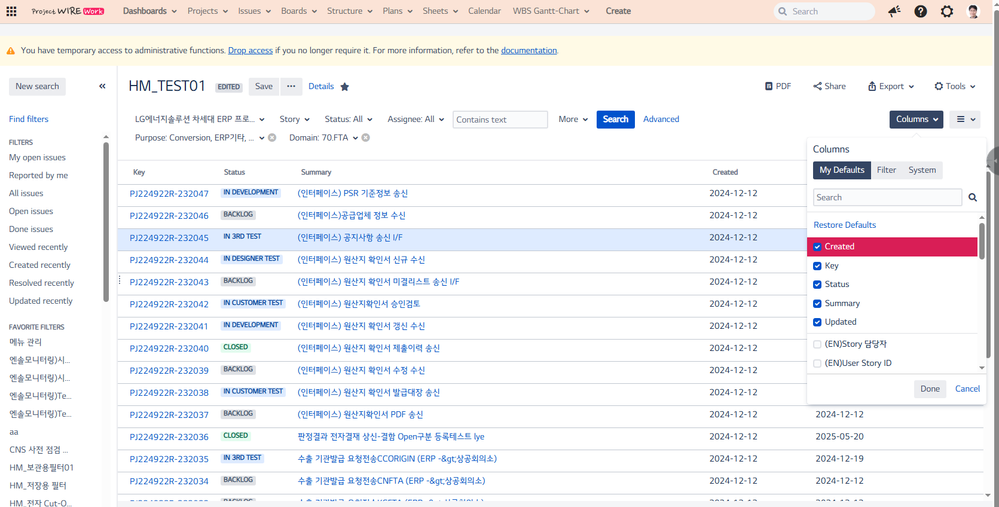999x507 pixels.
Task: Uncheck the Updated column checkbox
Action: tap(817, 322)
